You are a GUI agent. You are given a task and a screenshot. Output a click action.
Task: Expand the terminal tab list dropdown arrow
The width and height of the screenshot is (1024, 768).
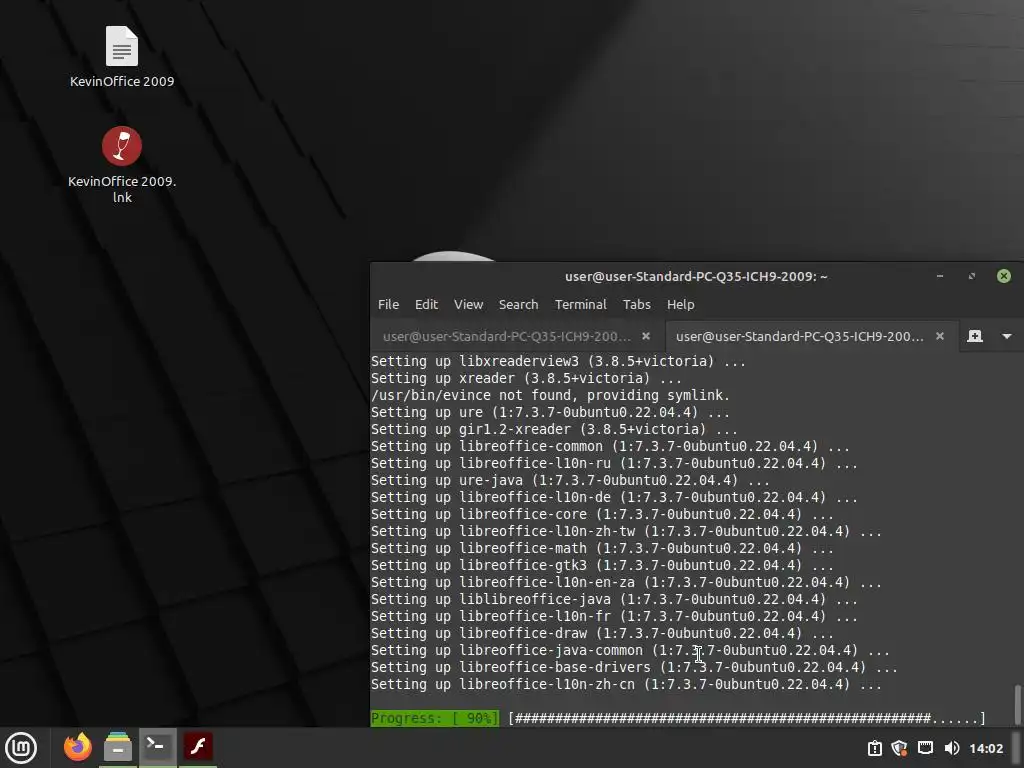point(1006,336)
